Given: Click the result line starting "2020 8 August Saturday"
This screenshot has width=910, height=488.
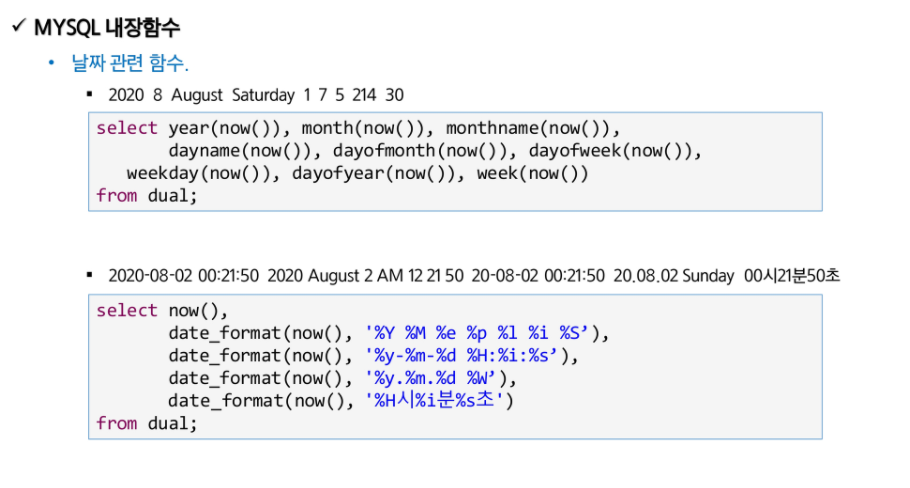Looking at the screenshot, I should [256, 95].
